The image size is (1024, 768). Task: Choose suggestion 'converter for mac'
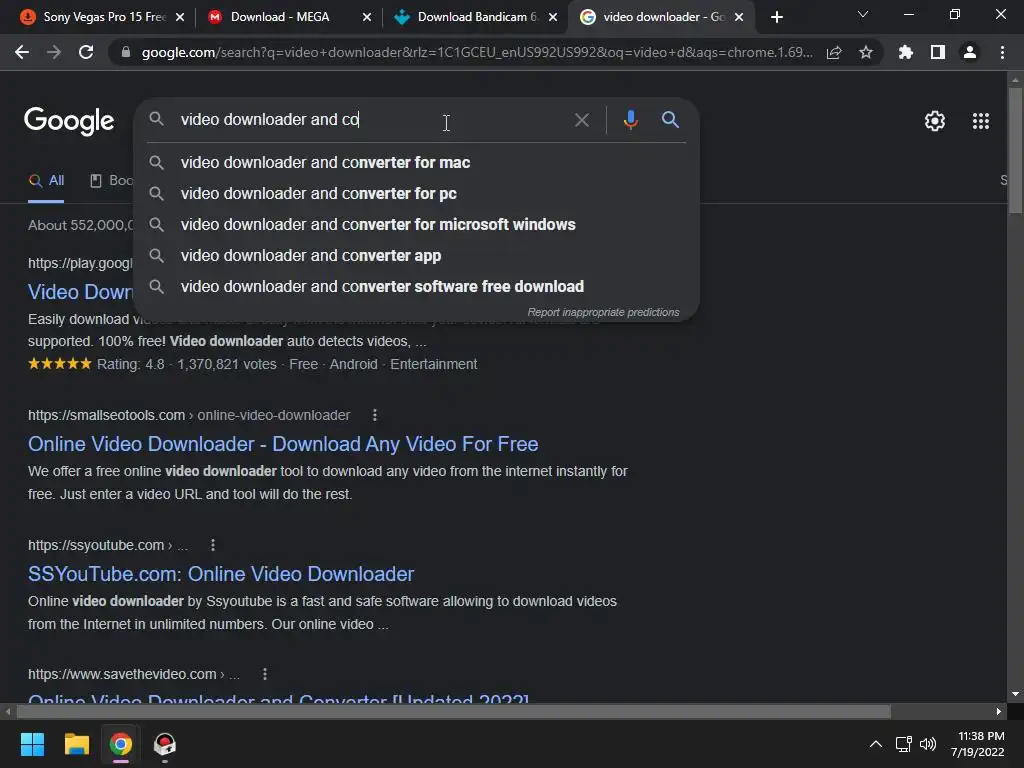click(x=417, y=162)
